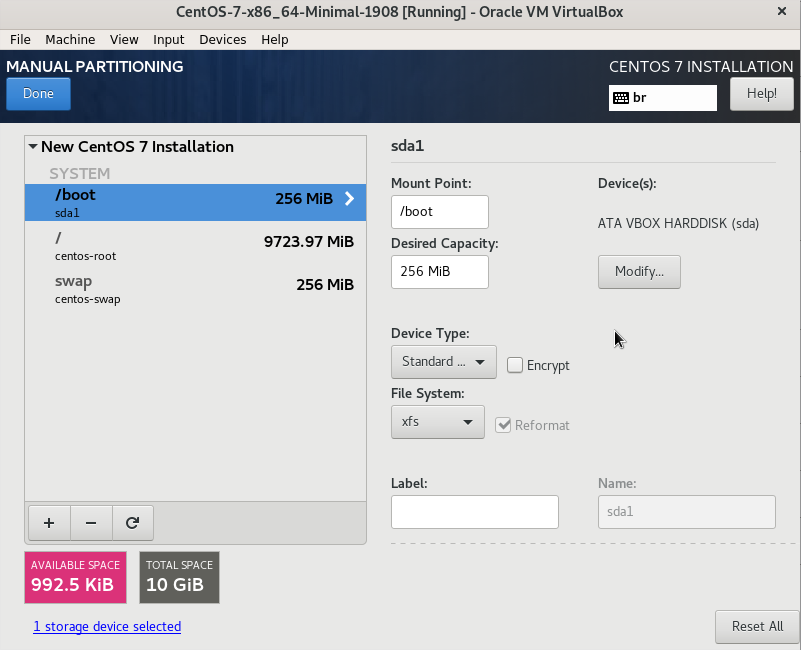This screenshot has height=650, width=801.
Task: Click the br keyboard layout indicator box
Action: pos(663,98)
